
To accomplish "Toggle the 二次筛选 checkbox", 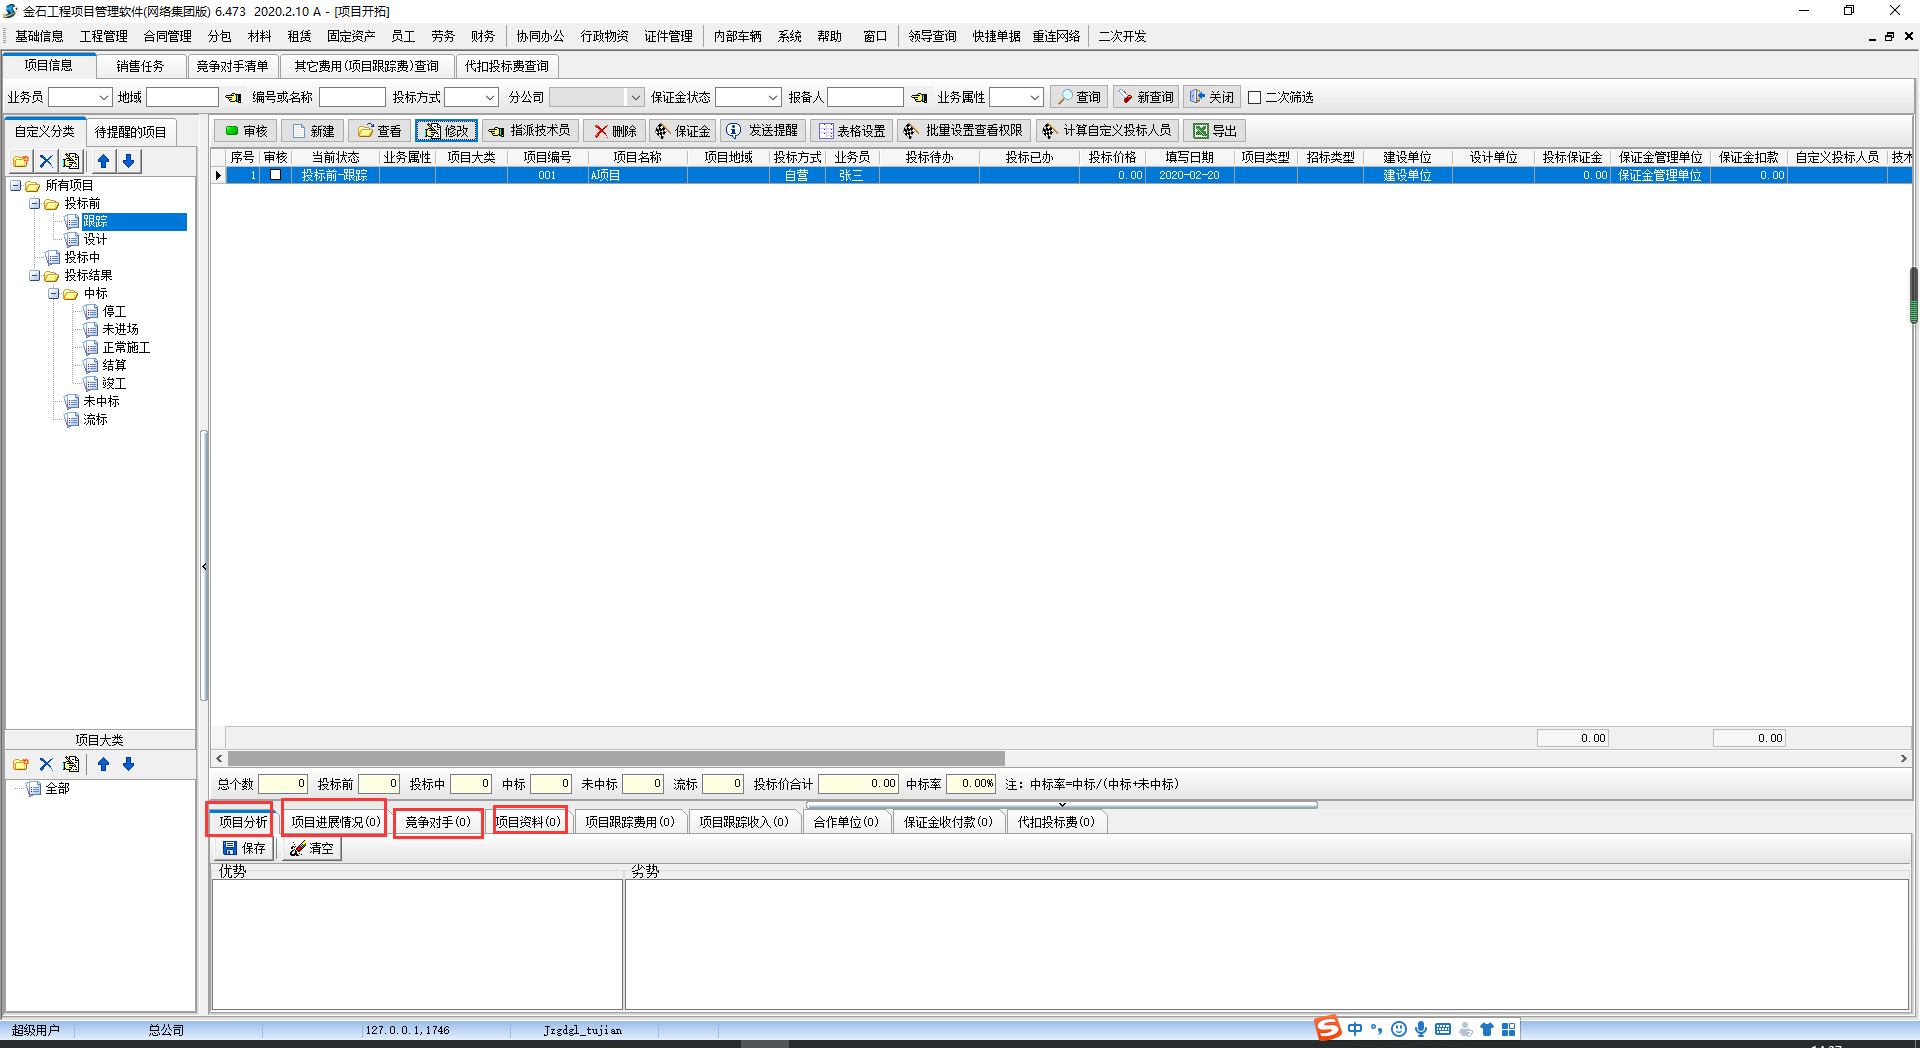I will pyautogui.click(x=1254, y=98).
